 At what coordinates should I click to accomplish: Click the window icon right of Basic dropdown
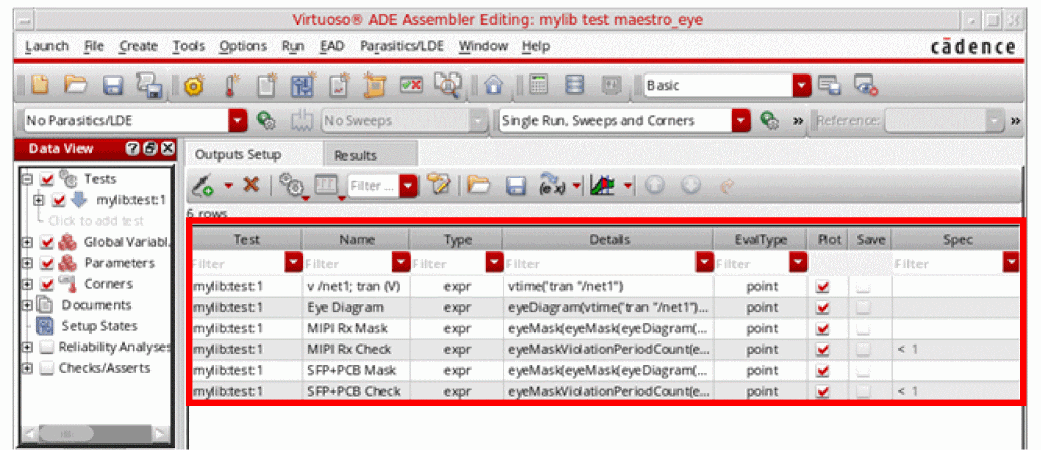[829, 86]
